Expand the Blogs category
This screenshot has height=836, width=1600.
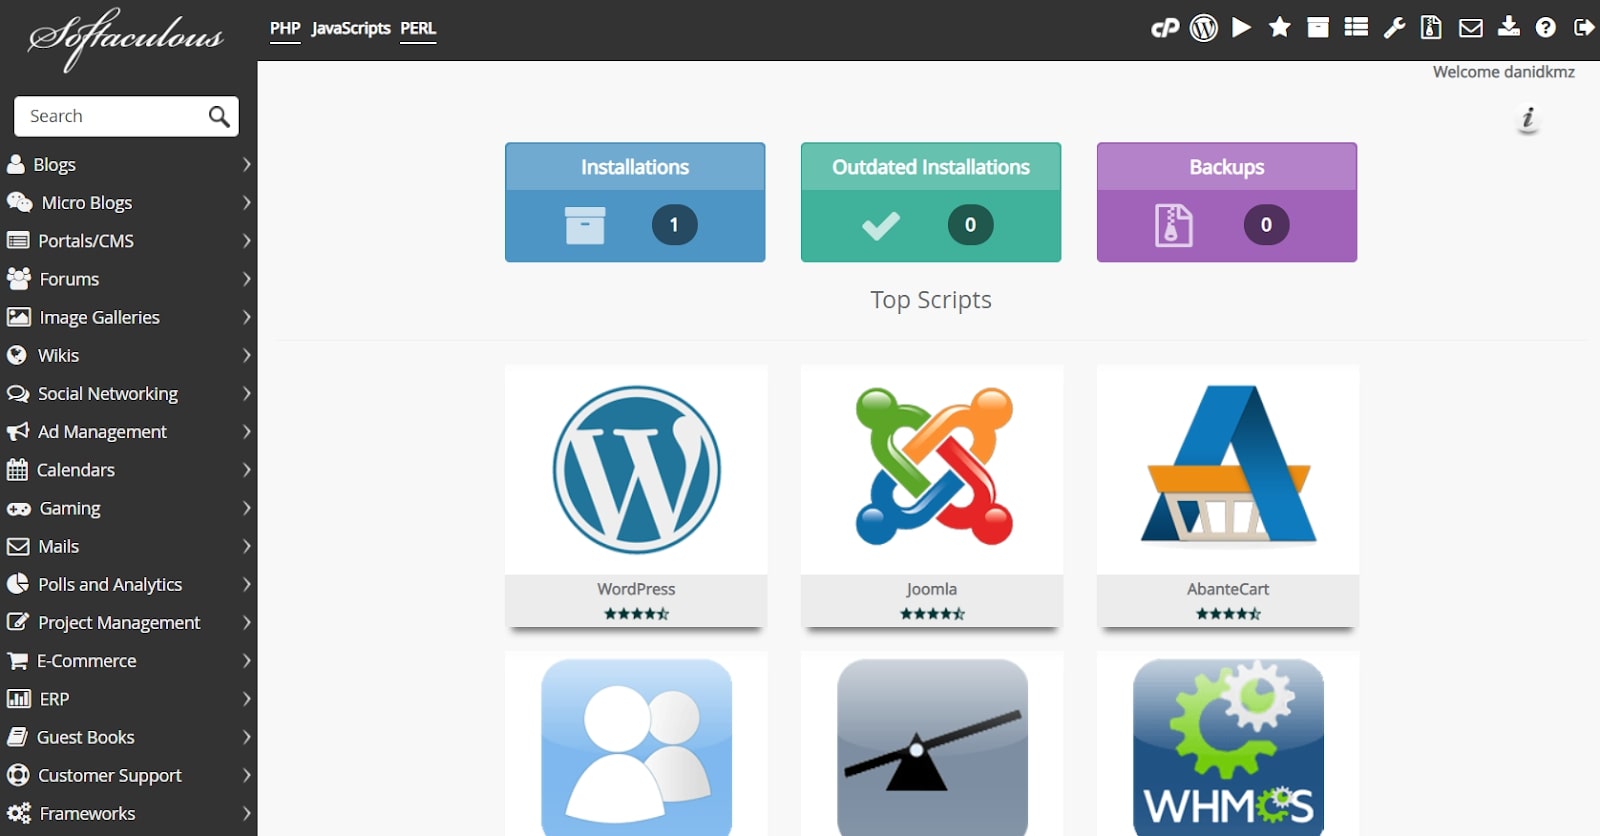click(128, 164)
